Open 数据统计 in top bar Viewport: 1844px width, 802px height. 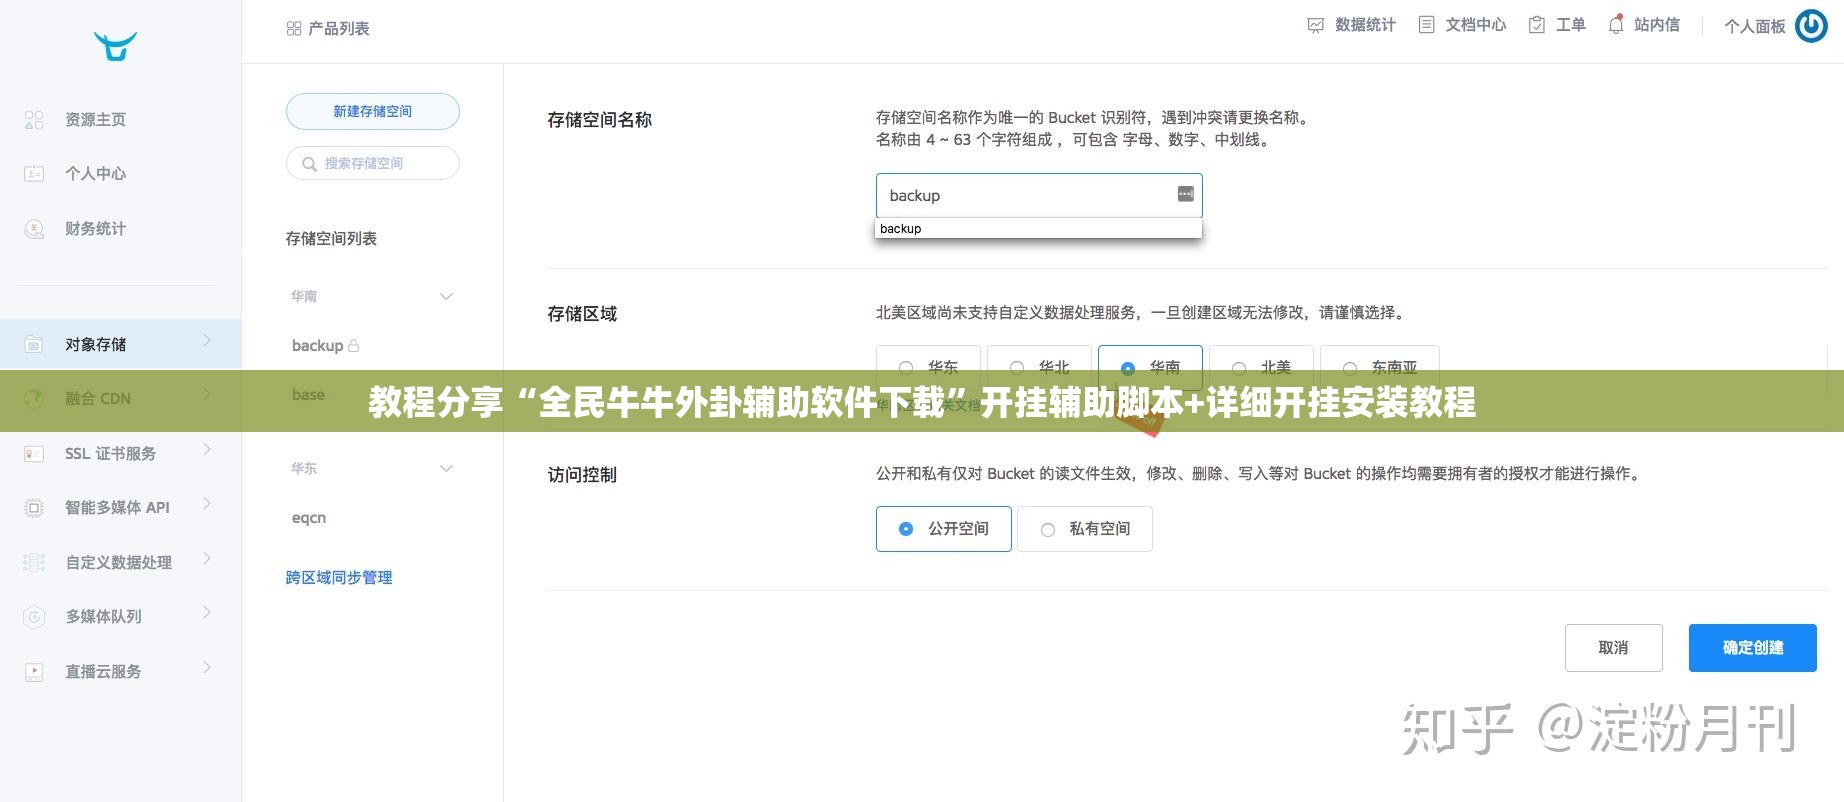[x=1365, y=25]
